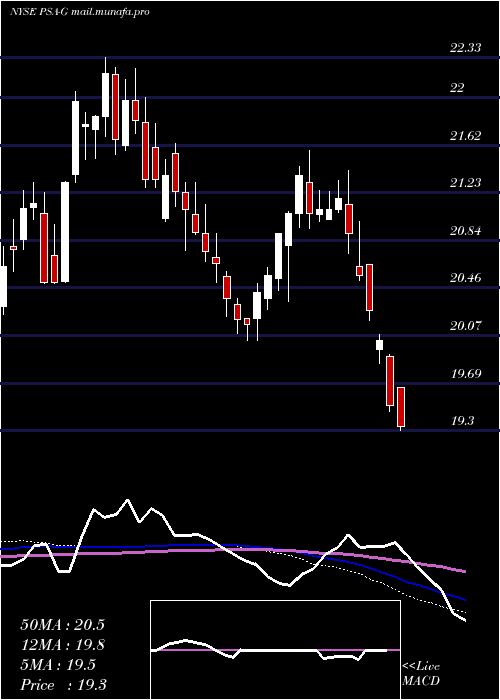Click the 12MA : 19.8 readout
500x700 pixels.
coord(62,645)
